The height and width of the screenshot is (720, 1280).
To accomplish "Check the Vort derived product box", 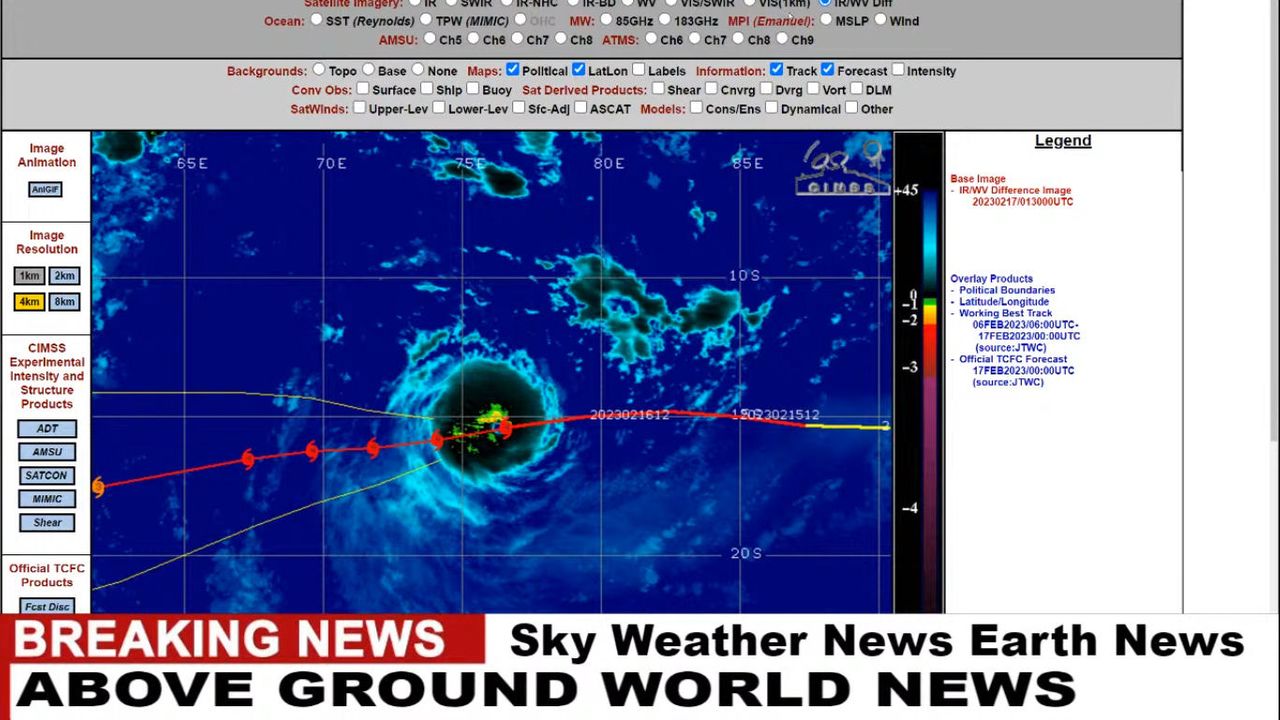I will click(813, 89).
